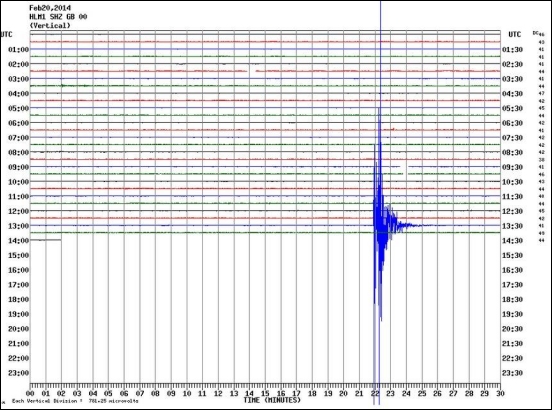This screenshot has width=552, height=410.
Task: Click the "(Vertical)" component label
Action: pyautogui.click(x=50, y=25)
